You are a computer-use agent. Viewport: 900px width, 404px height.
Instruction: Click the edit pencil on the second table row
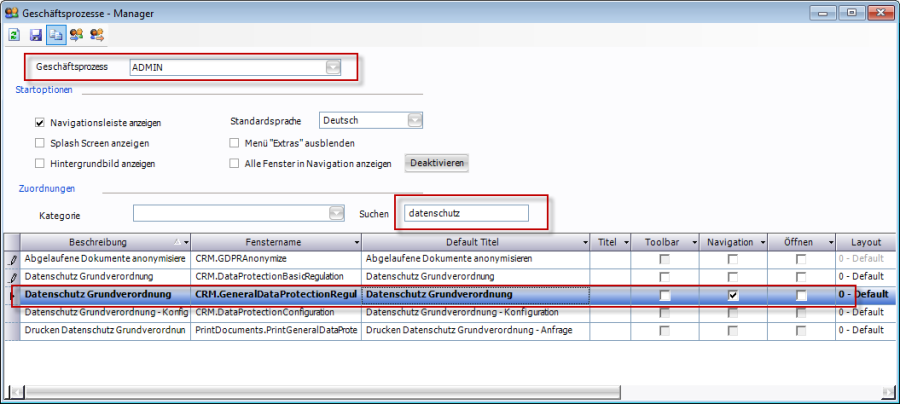(x=13, y=277)
